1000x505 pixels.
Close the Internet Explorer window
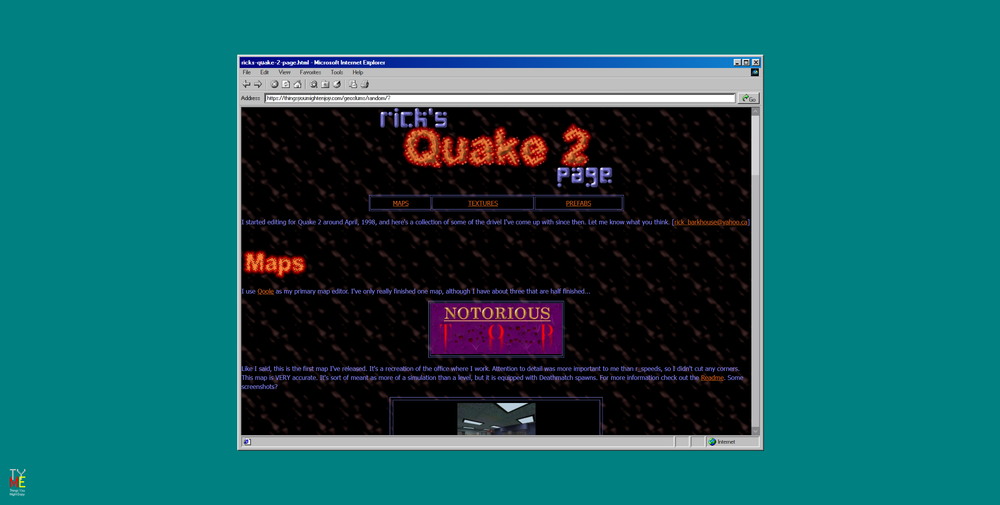coord(756,62)
